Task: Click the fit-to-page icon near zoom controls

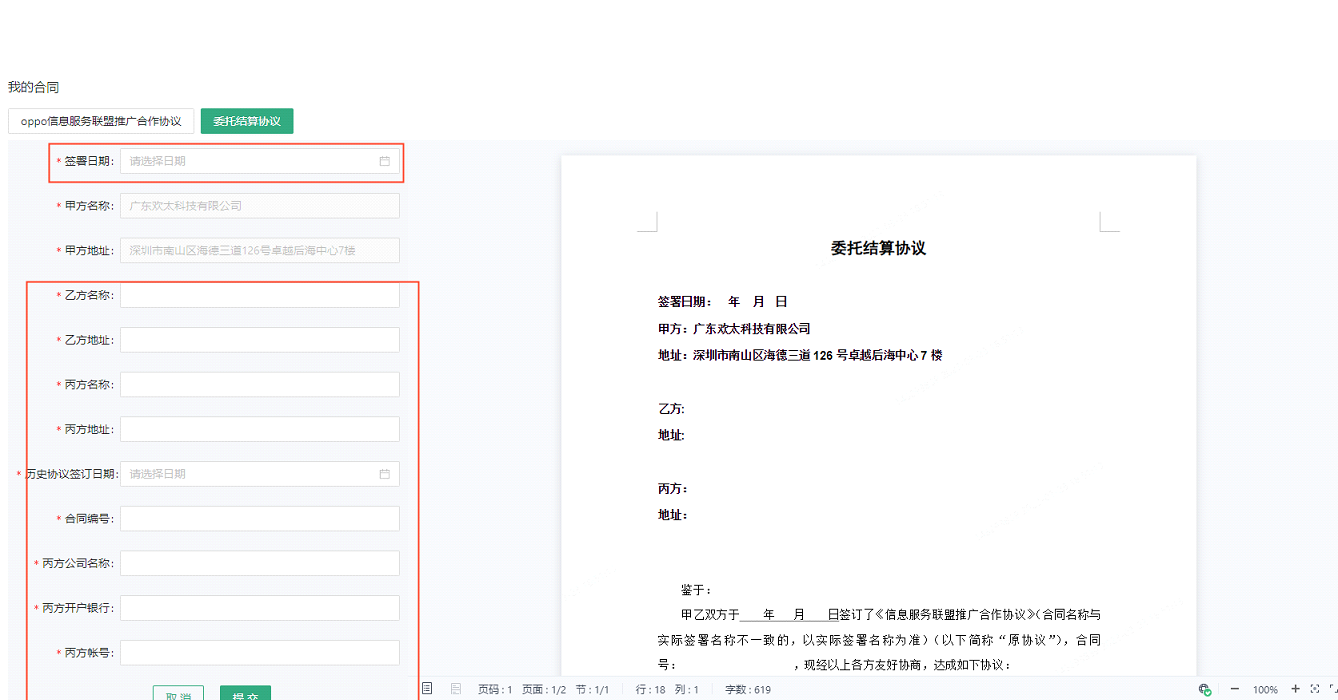Action: coord(1315,688)
